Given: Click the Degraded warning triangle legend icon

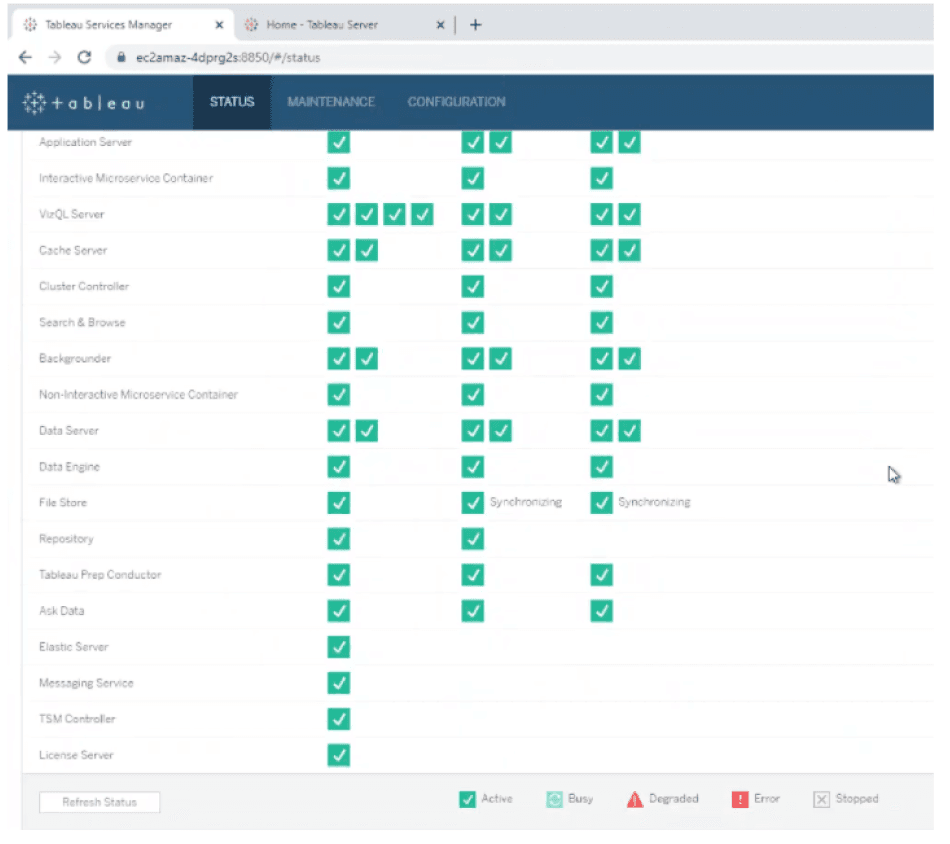Looking at the screenshot, I should 634,799.
